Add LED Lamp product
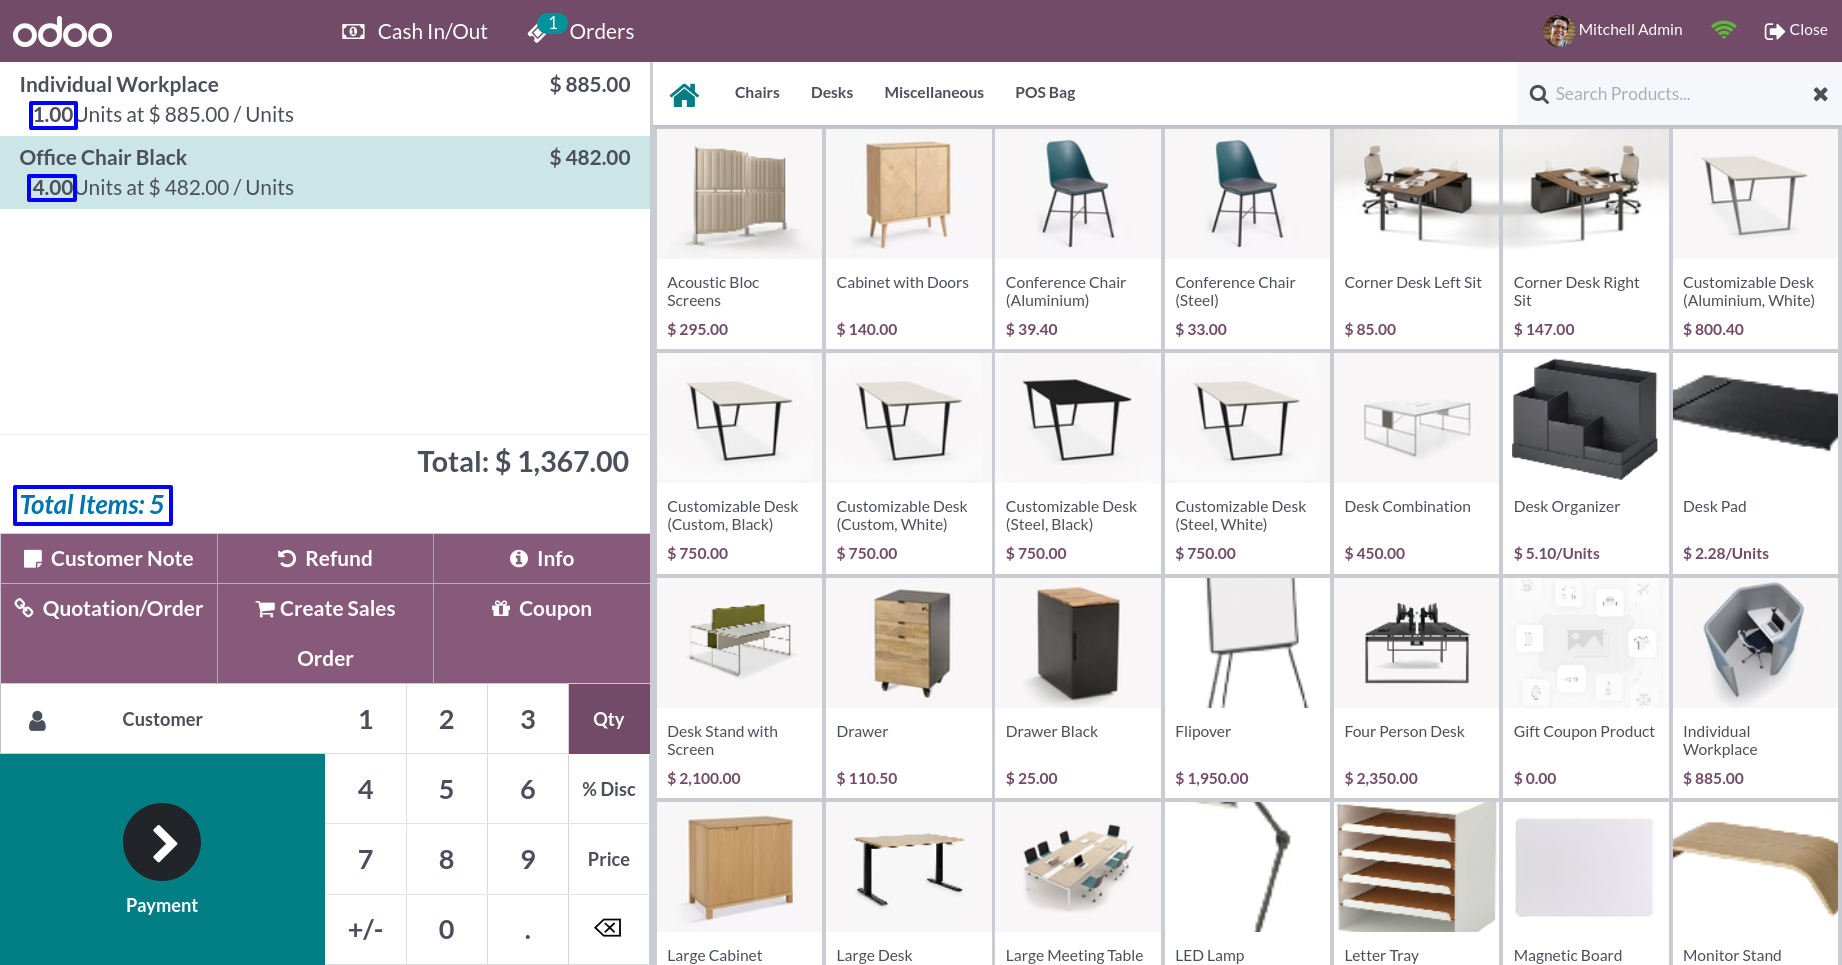 click(x=1247, y=883)
